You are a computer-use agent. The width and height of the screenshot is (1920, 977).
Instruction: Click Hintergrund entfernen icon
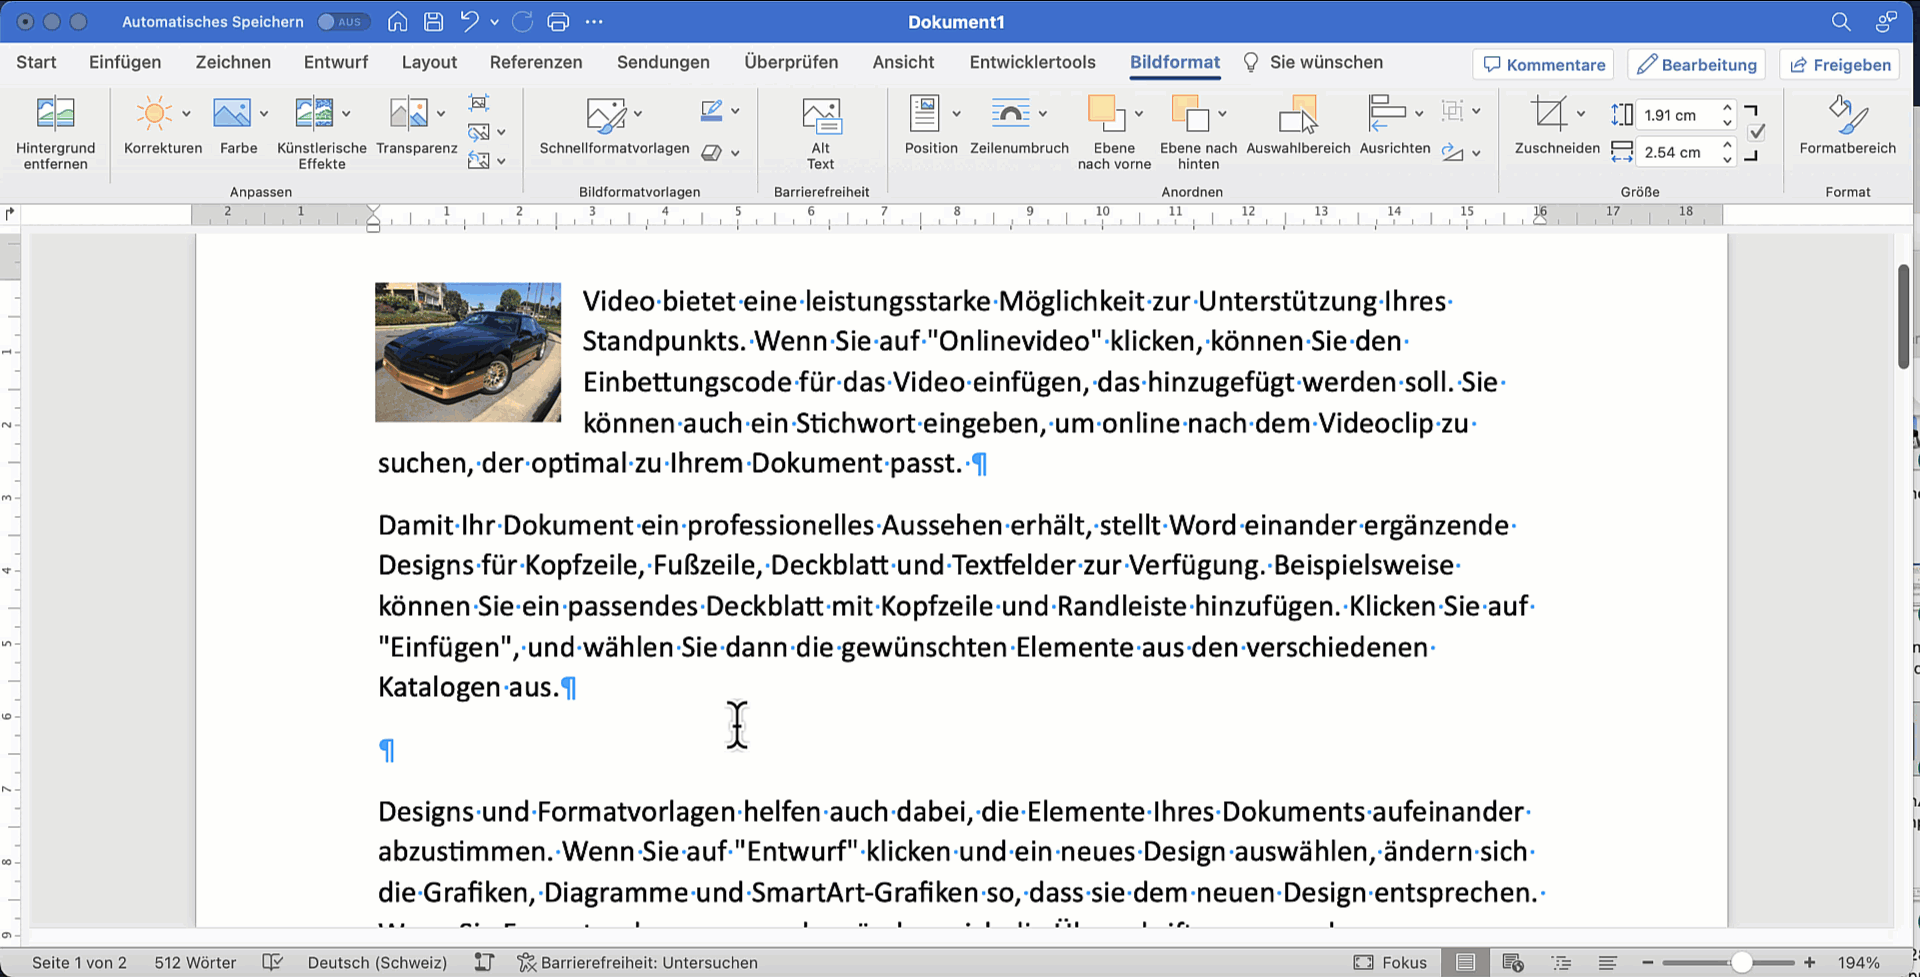[55, 115]
